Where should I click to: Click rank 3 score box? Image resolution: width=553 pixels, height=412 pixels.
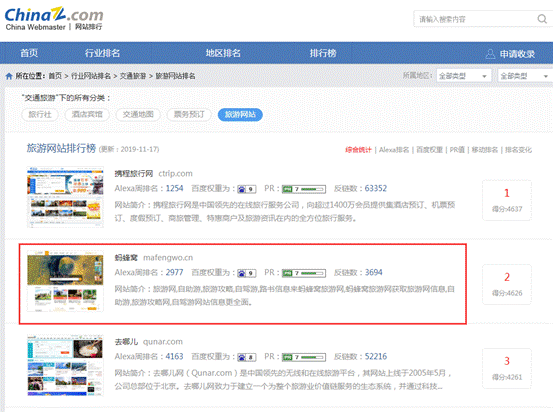(x=507, y=368)
